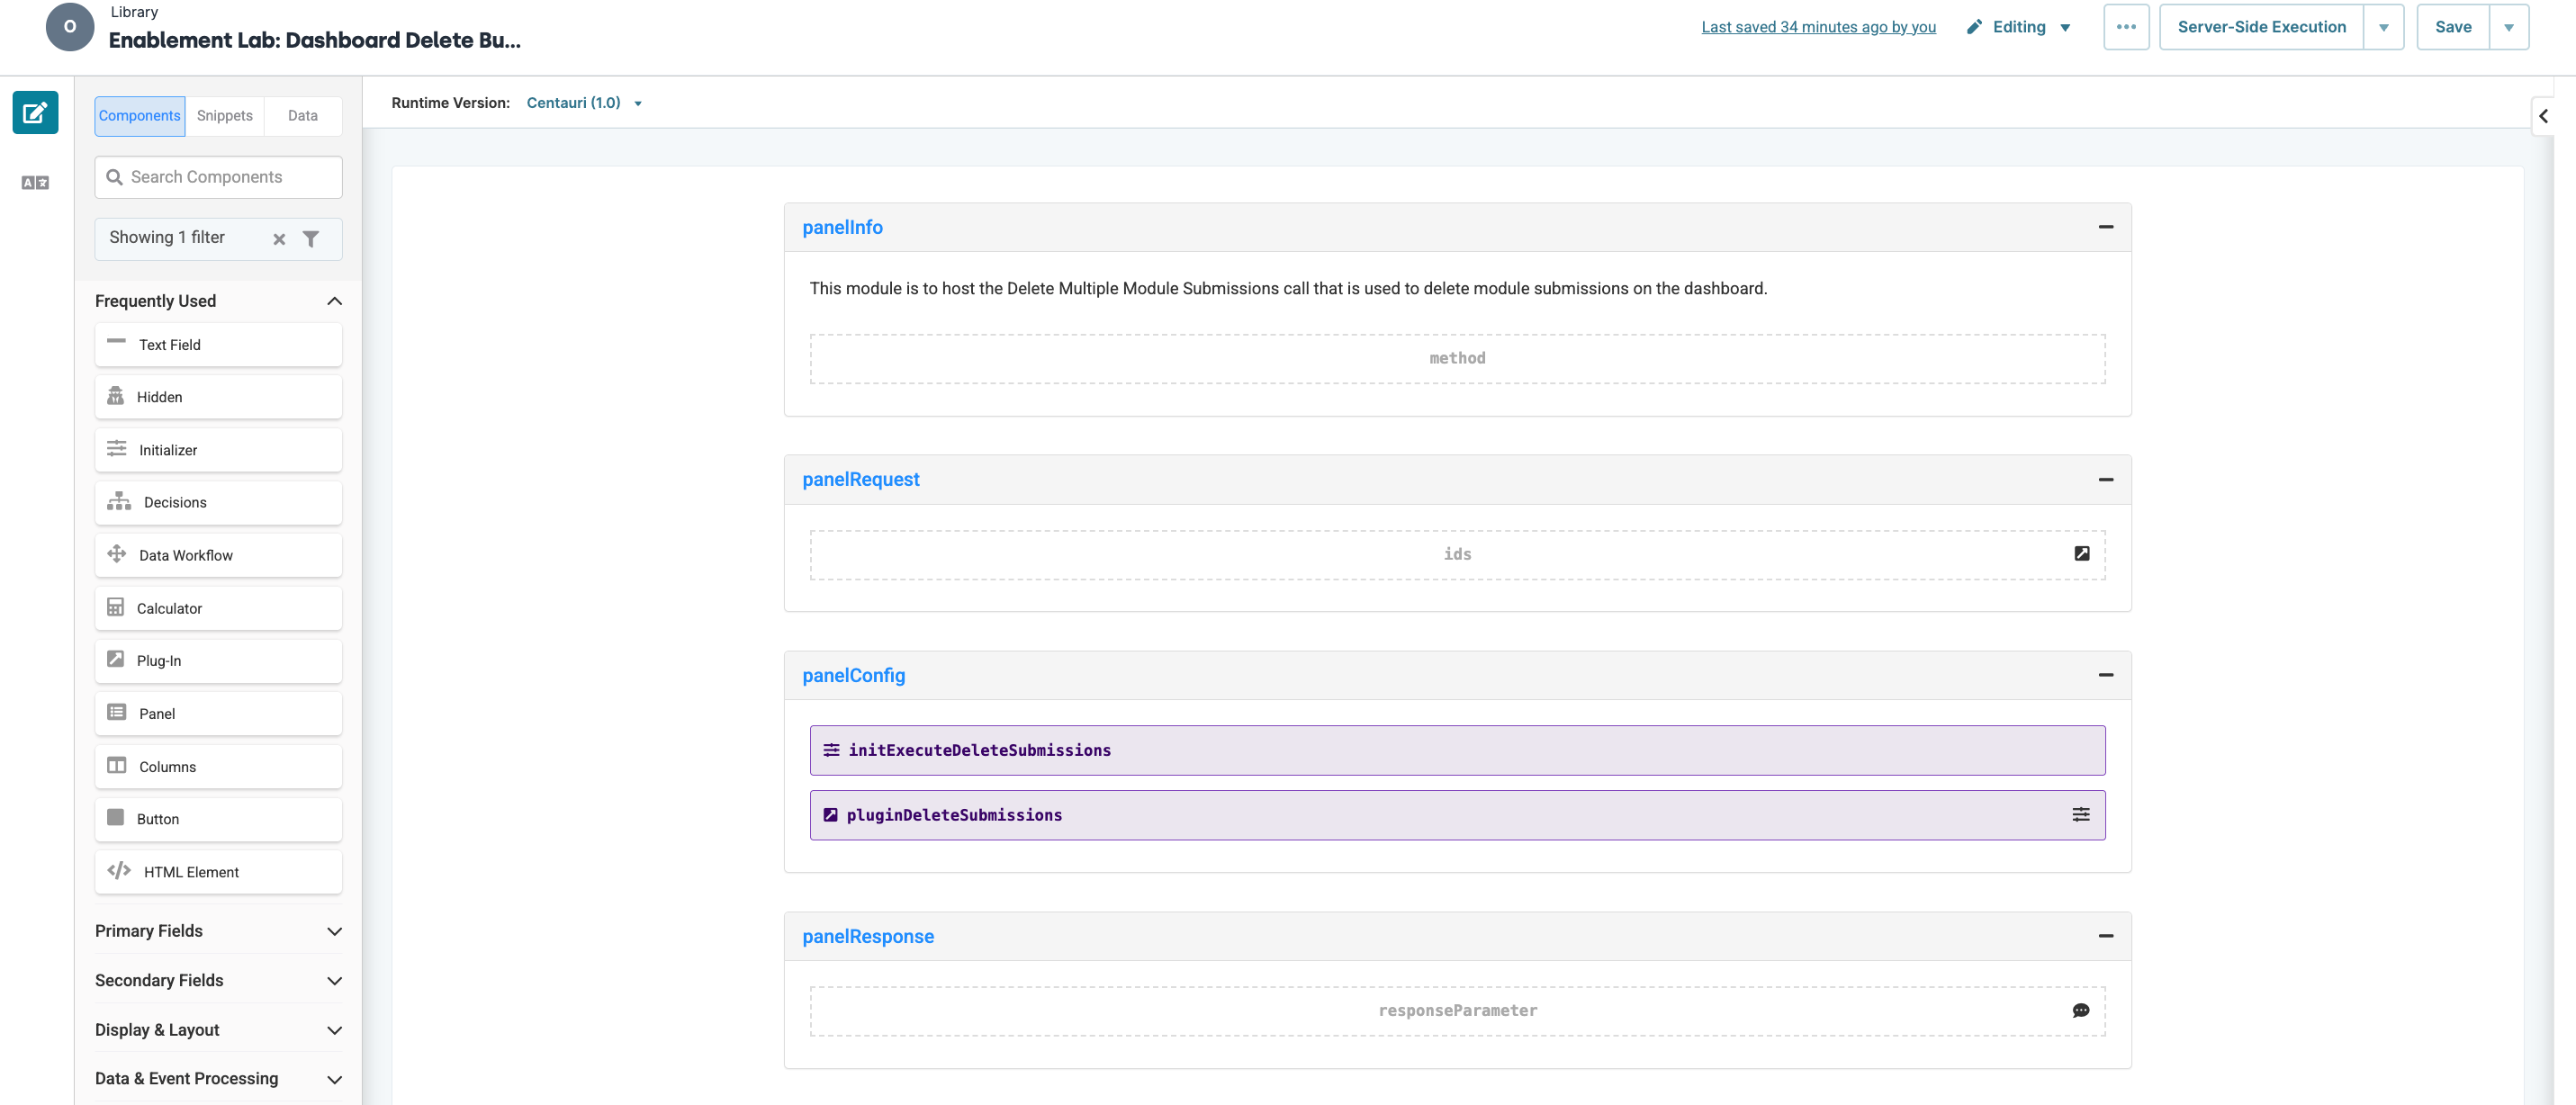This screenshot has width=2576, height=1105.
Task: Select the Calculator component
Action: point(218,608)
